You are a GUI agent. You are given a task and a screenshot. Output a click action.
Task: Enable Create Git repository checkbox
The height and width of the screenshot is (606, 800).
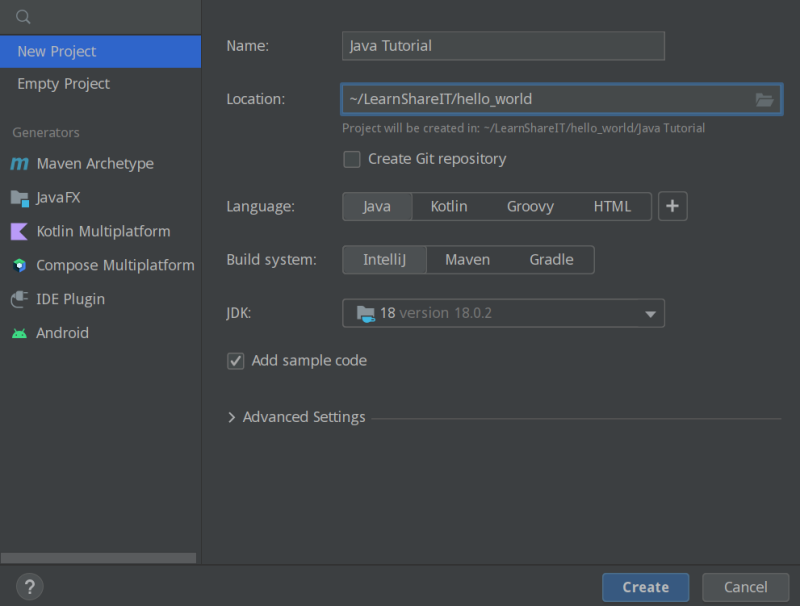pyautogui.click(x=352, y=159)
